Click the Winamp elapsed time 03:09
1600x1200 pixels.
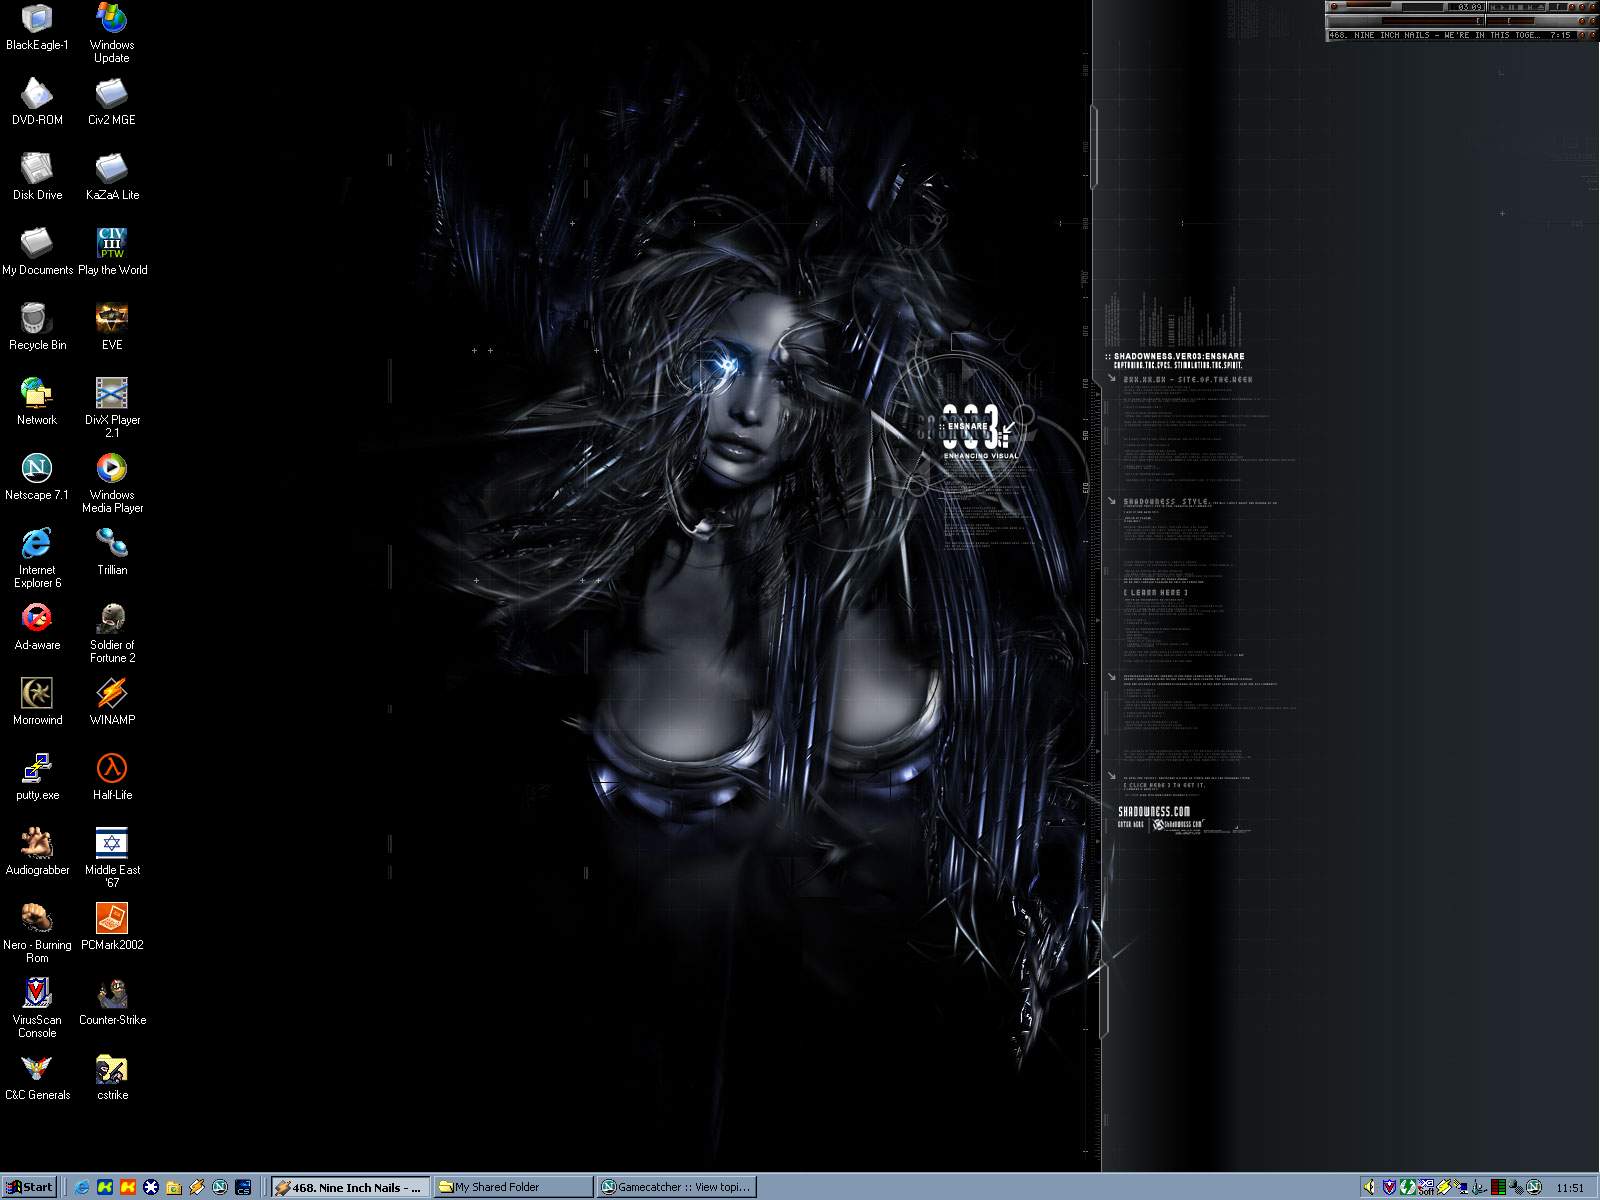click(x=1470, y=7)
